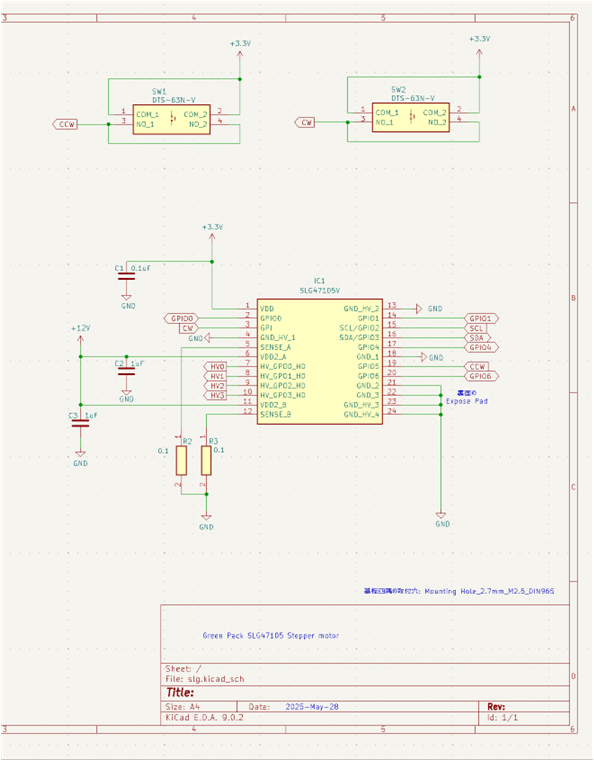Click the File: slg.kicad_sch title block entry
The height and width of the screenshot is (761, 594).
tap(205, 679)
